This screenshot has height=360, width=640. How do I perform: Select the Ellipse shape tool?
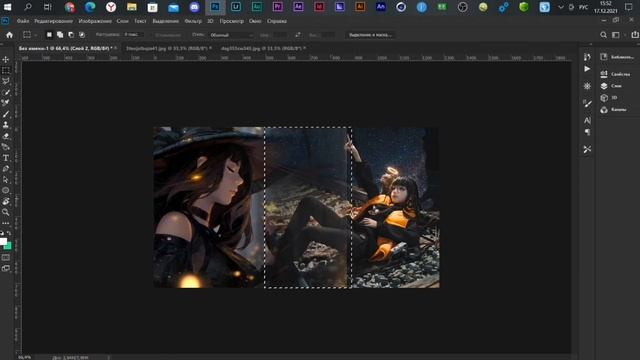pyautogui.click(x=6, y=190)
